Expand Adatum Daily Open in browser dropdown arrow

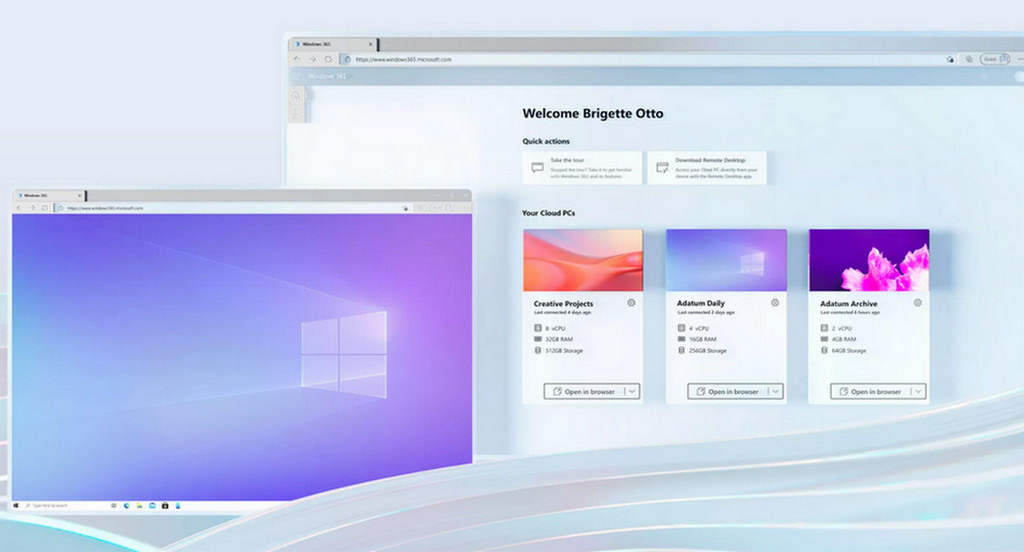point(775,392)
